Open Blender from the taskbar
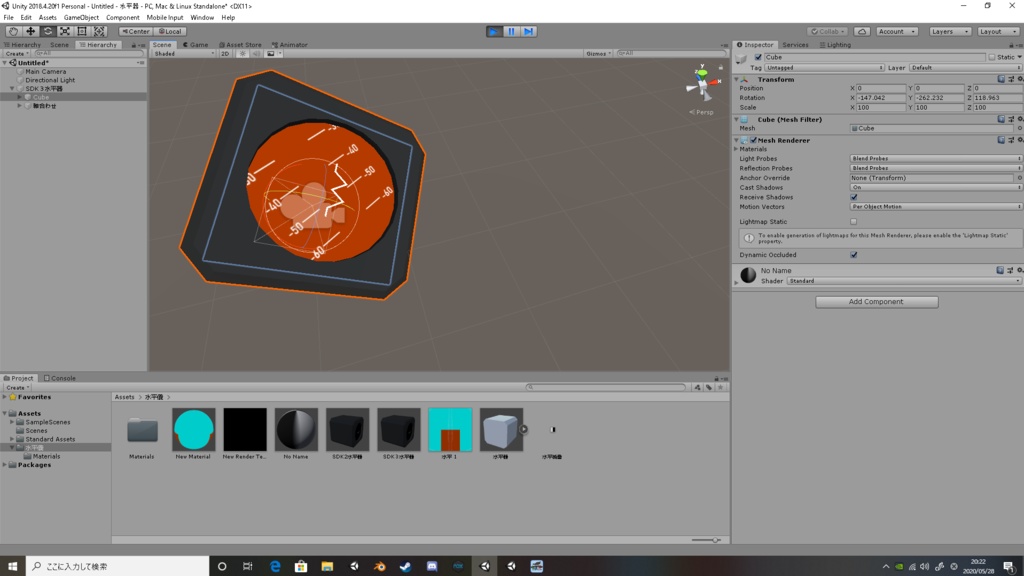 pos(379,566)
